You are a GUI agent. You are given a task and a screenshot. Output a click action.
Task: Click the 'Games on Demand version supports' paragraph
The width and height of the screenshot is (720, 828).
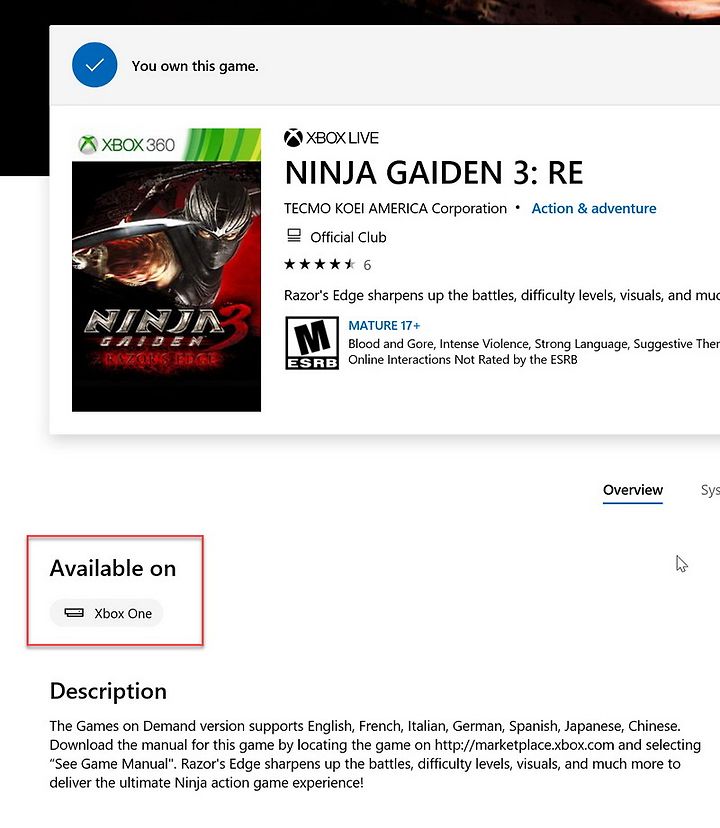pos(376,754)
